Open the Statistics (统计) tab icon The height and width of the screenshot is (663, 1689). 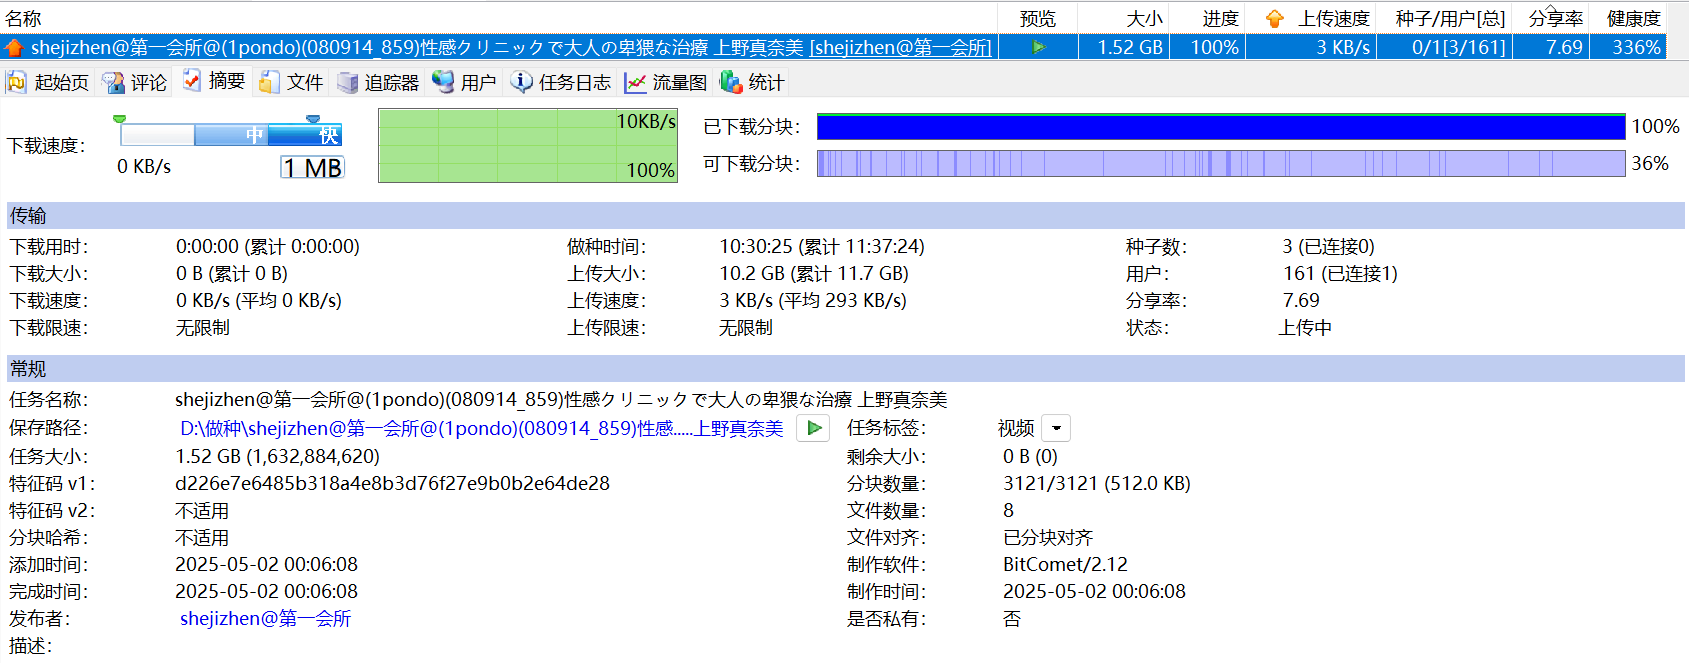(x=731, y=82)
